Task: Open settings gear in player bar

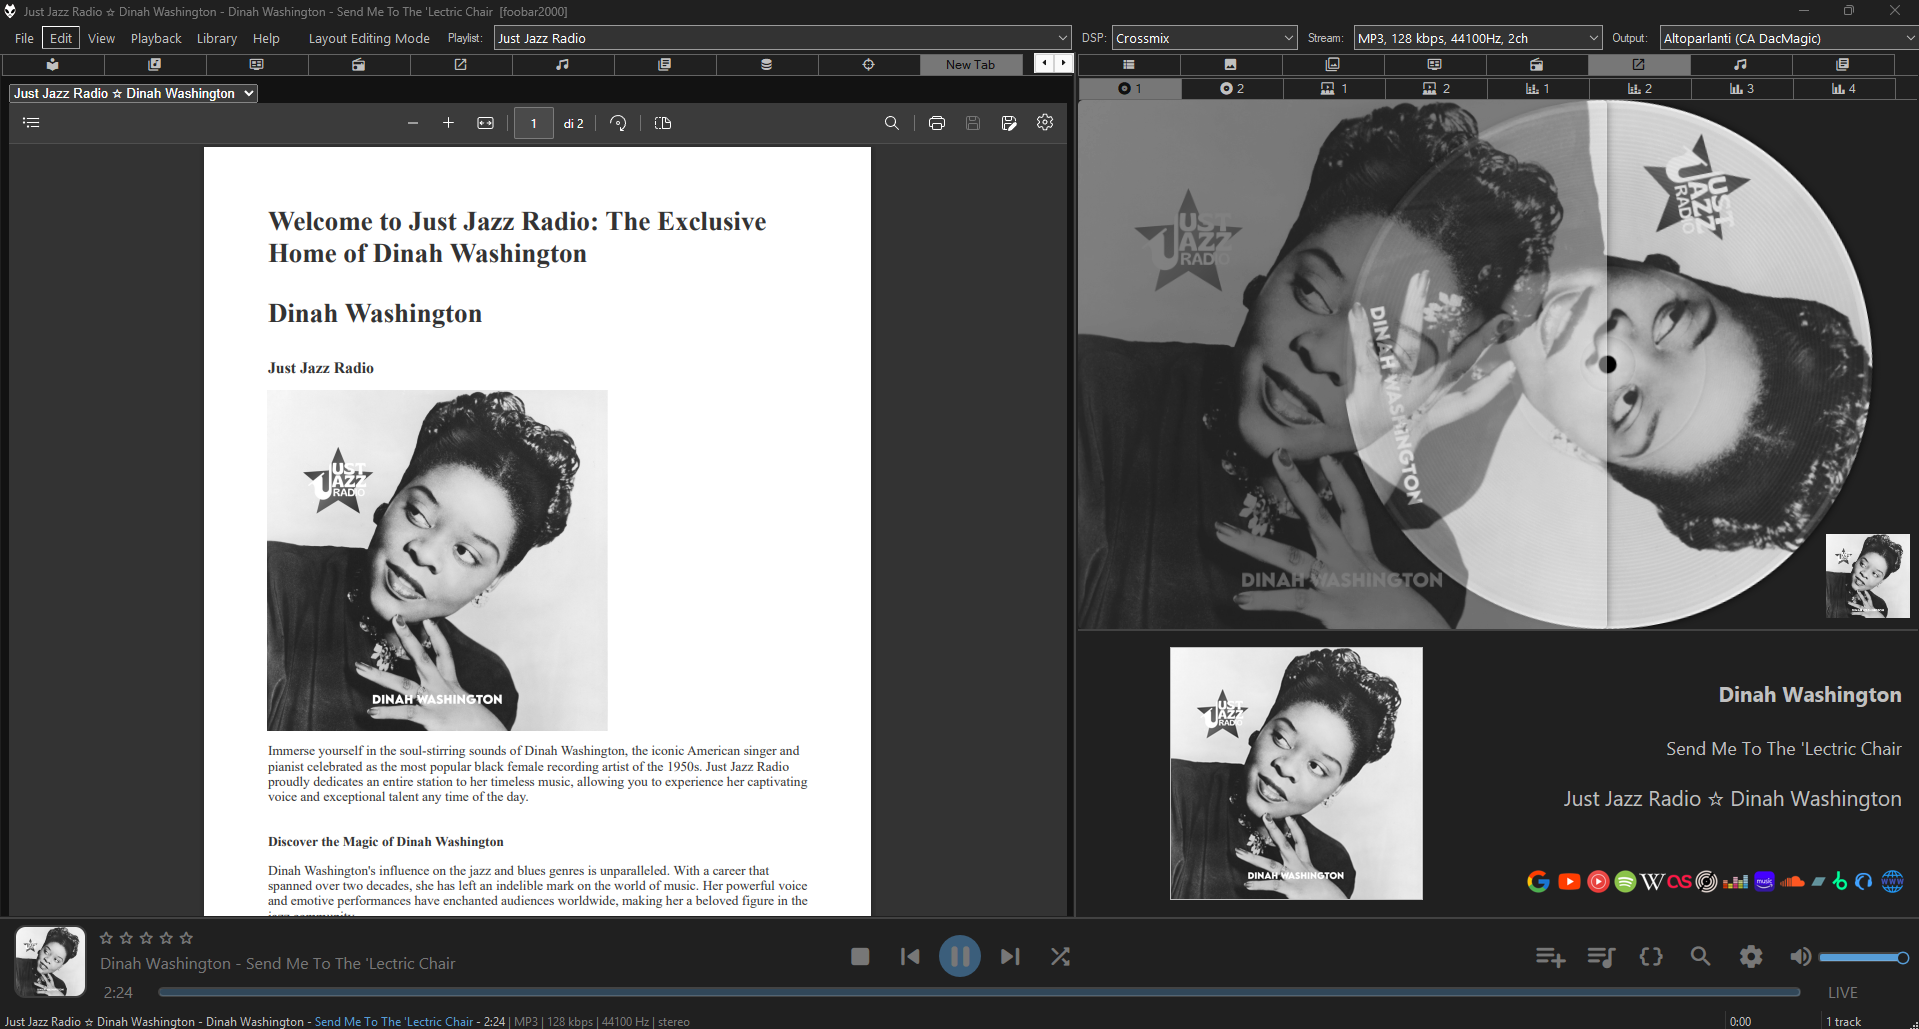Action: point(1751,957)
